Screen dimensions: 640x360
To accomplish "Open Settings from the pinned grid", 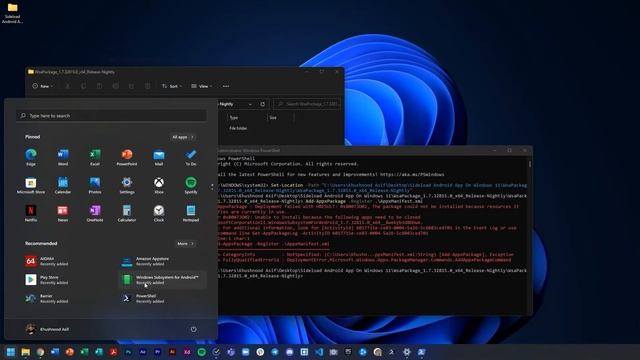I will (127, 185).
